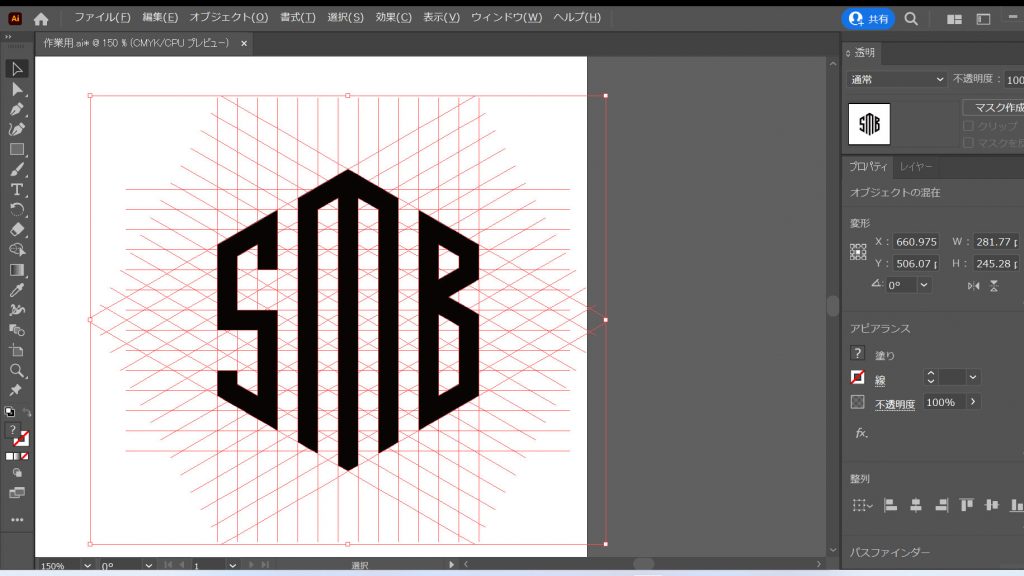The height and width of the screenshot is (576, 1024).
Task: Open the rotation angle dropdown in Transform
Action: point(923,285)
